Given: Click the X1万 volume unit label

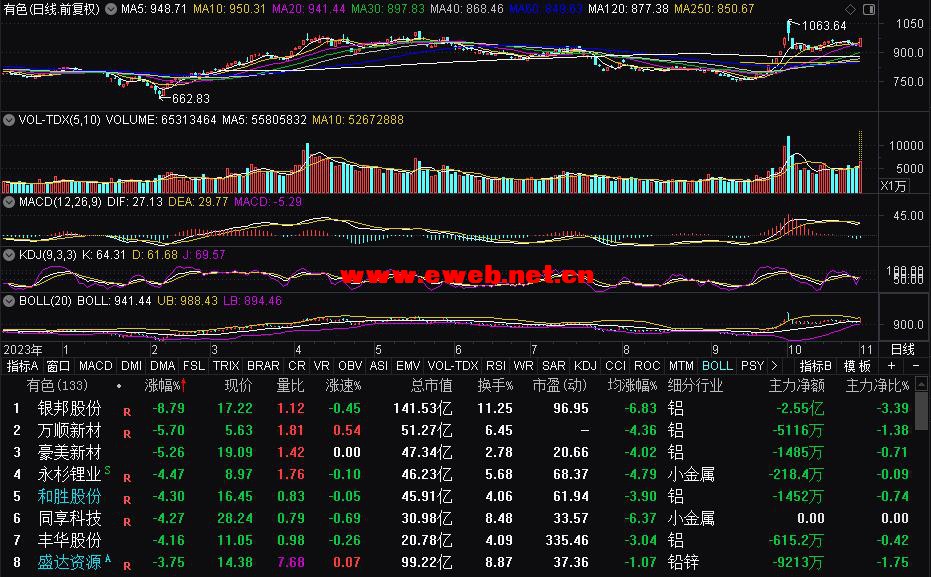Looking at the screenshot, I should tap(894, 186).
